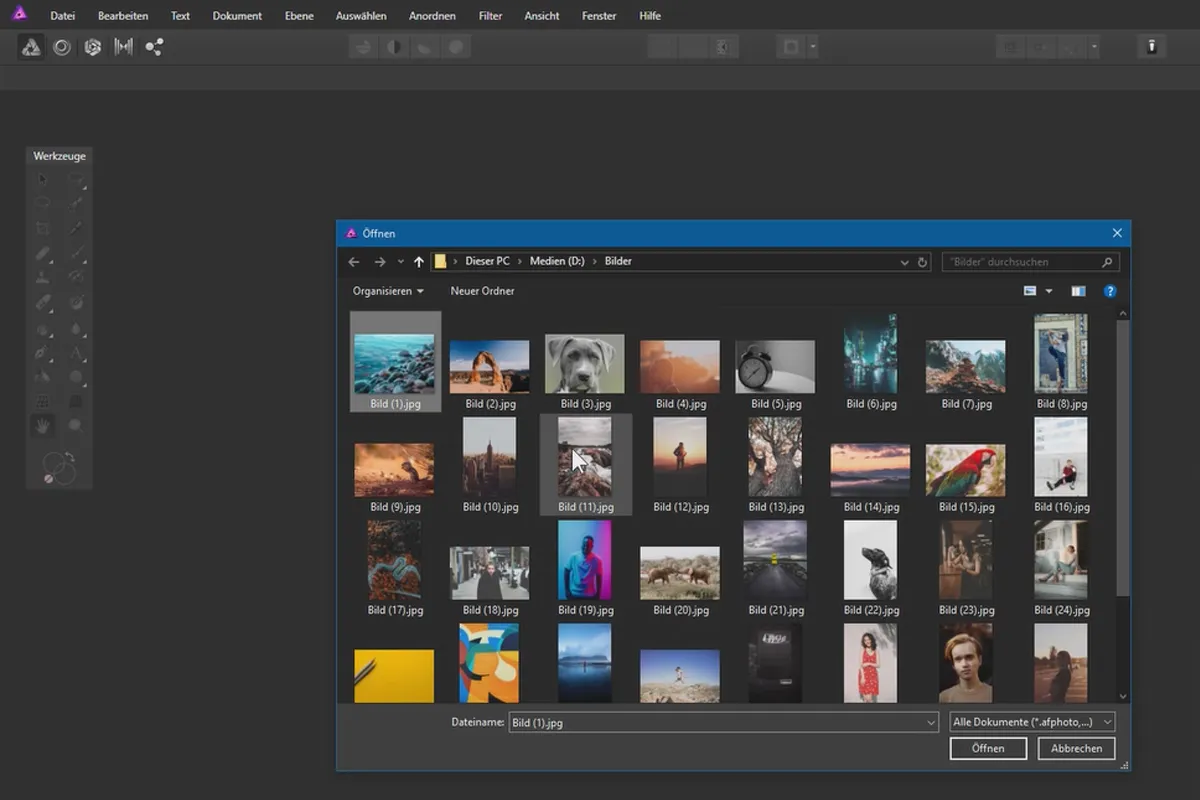
Task: Open the Alle Dokumente file type dropdown
Action: [x=1032, y=722]
